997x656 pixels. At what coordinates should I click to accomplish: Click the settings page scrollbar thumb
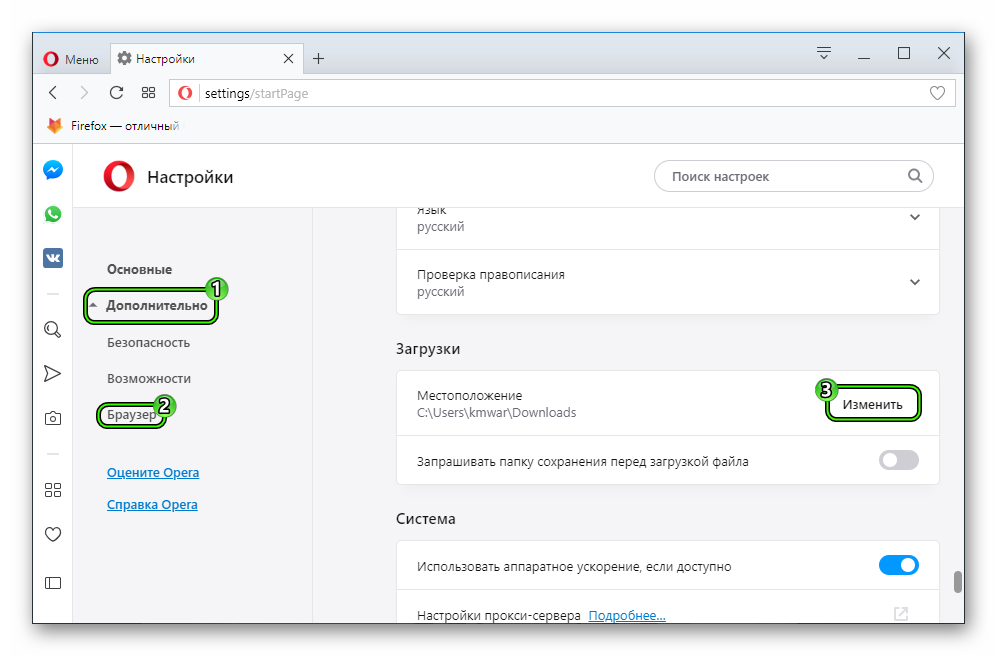[957, 582]
